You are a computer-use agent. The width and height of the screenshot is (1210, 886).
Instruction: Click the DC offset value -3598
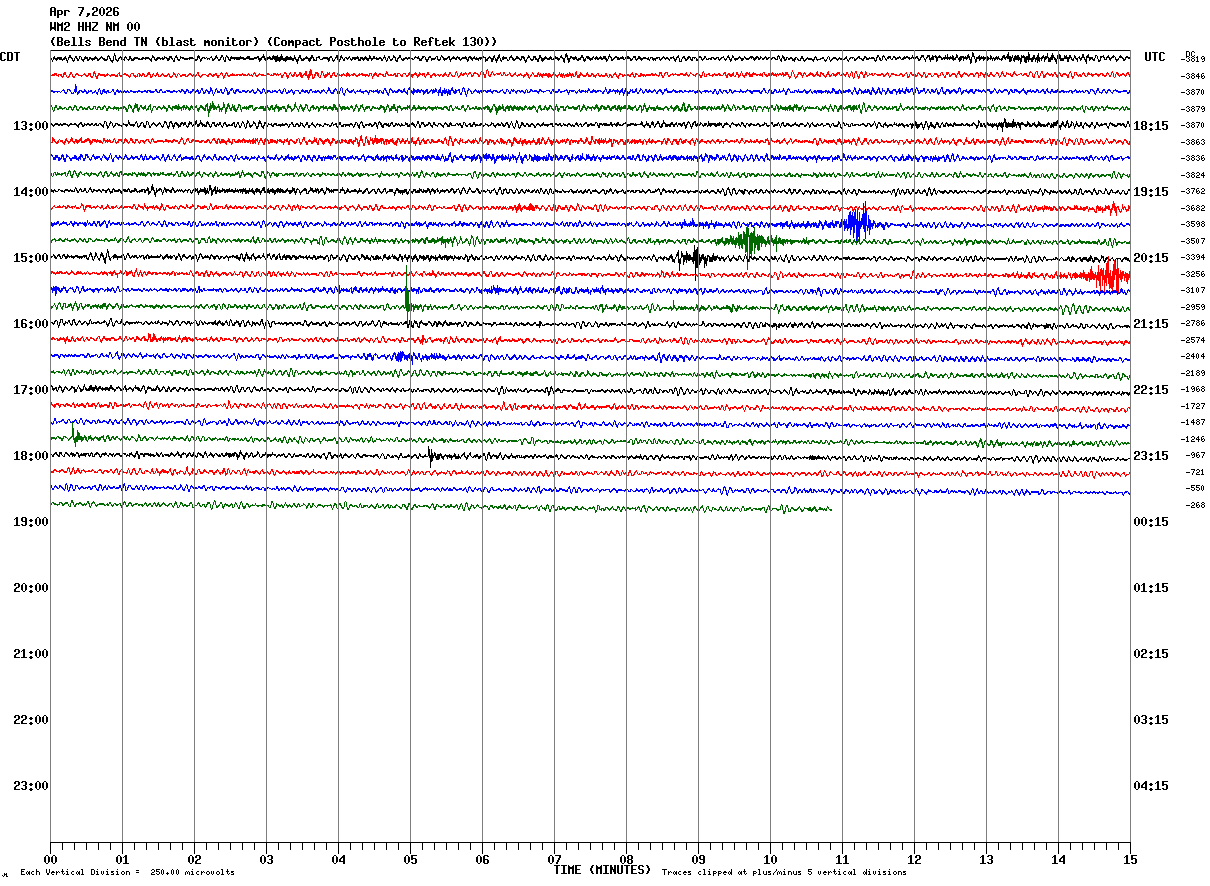[1194, 224]
